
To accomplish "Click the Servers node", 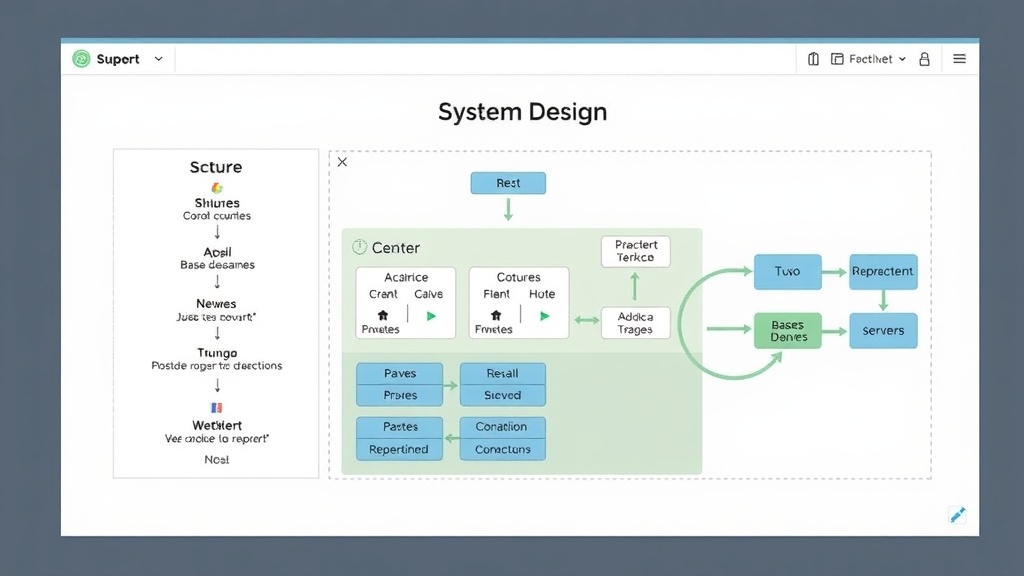I will pos(882,331).
